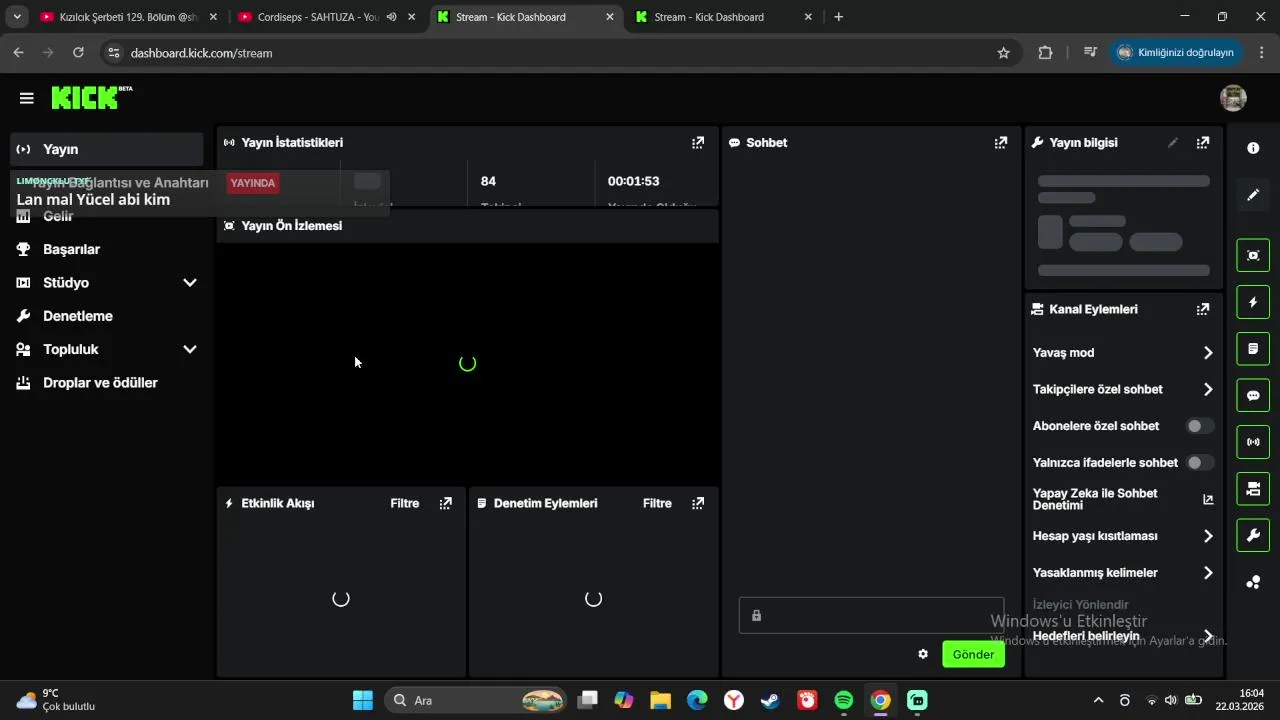Open Takipçilere özel sohbet options arrow
1280x720 pixels.
click(1208, 390)
